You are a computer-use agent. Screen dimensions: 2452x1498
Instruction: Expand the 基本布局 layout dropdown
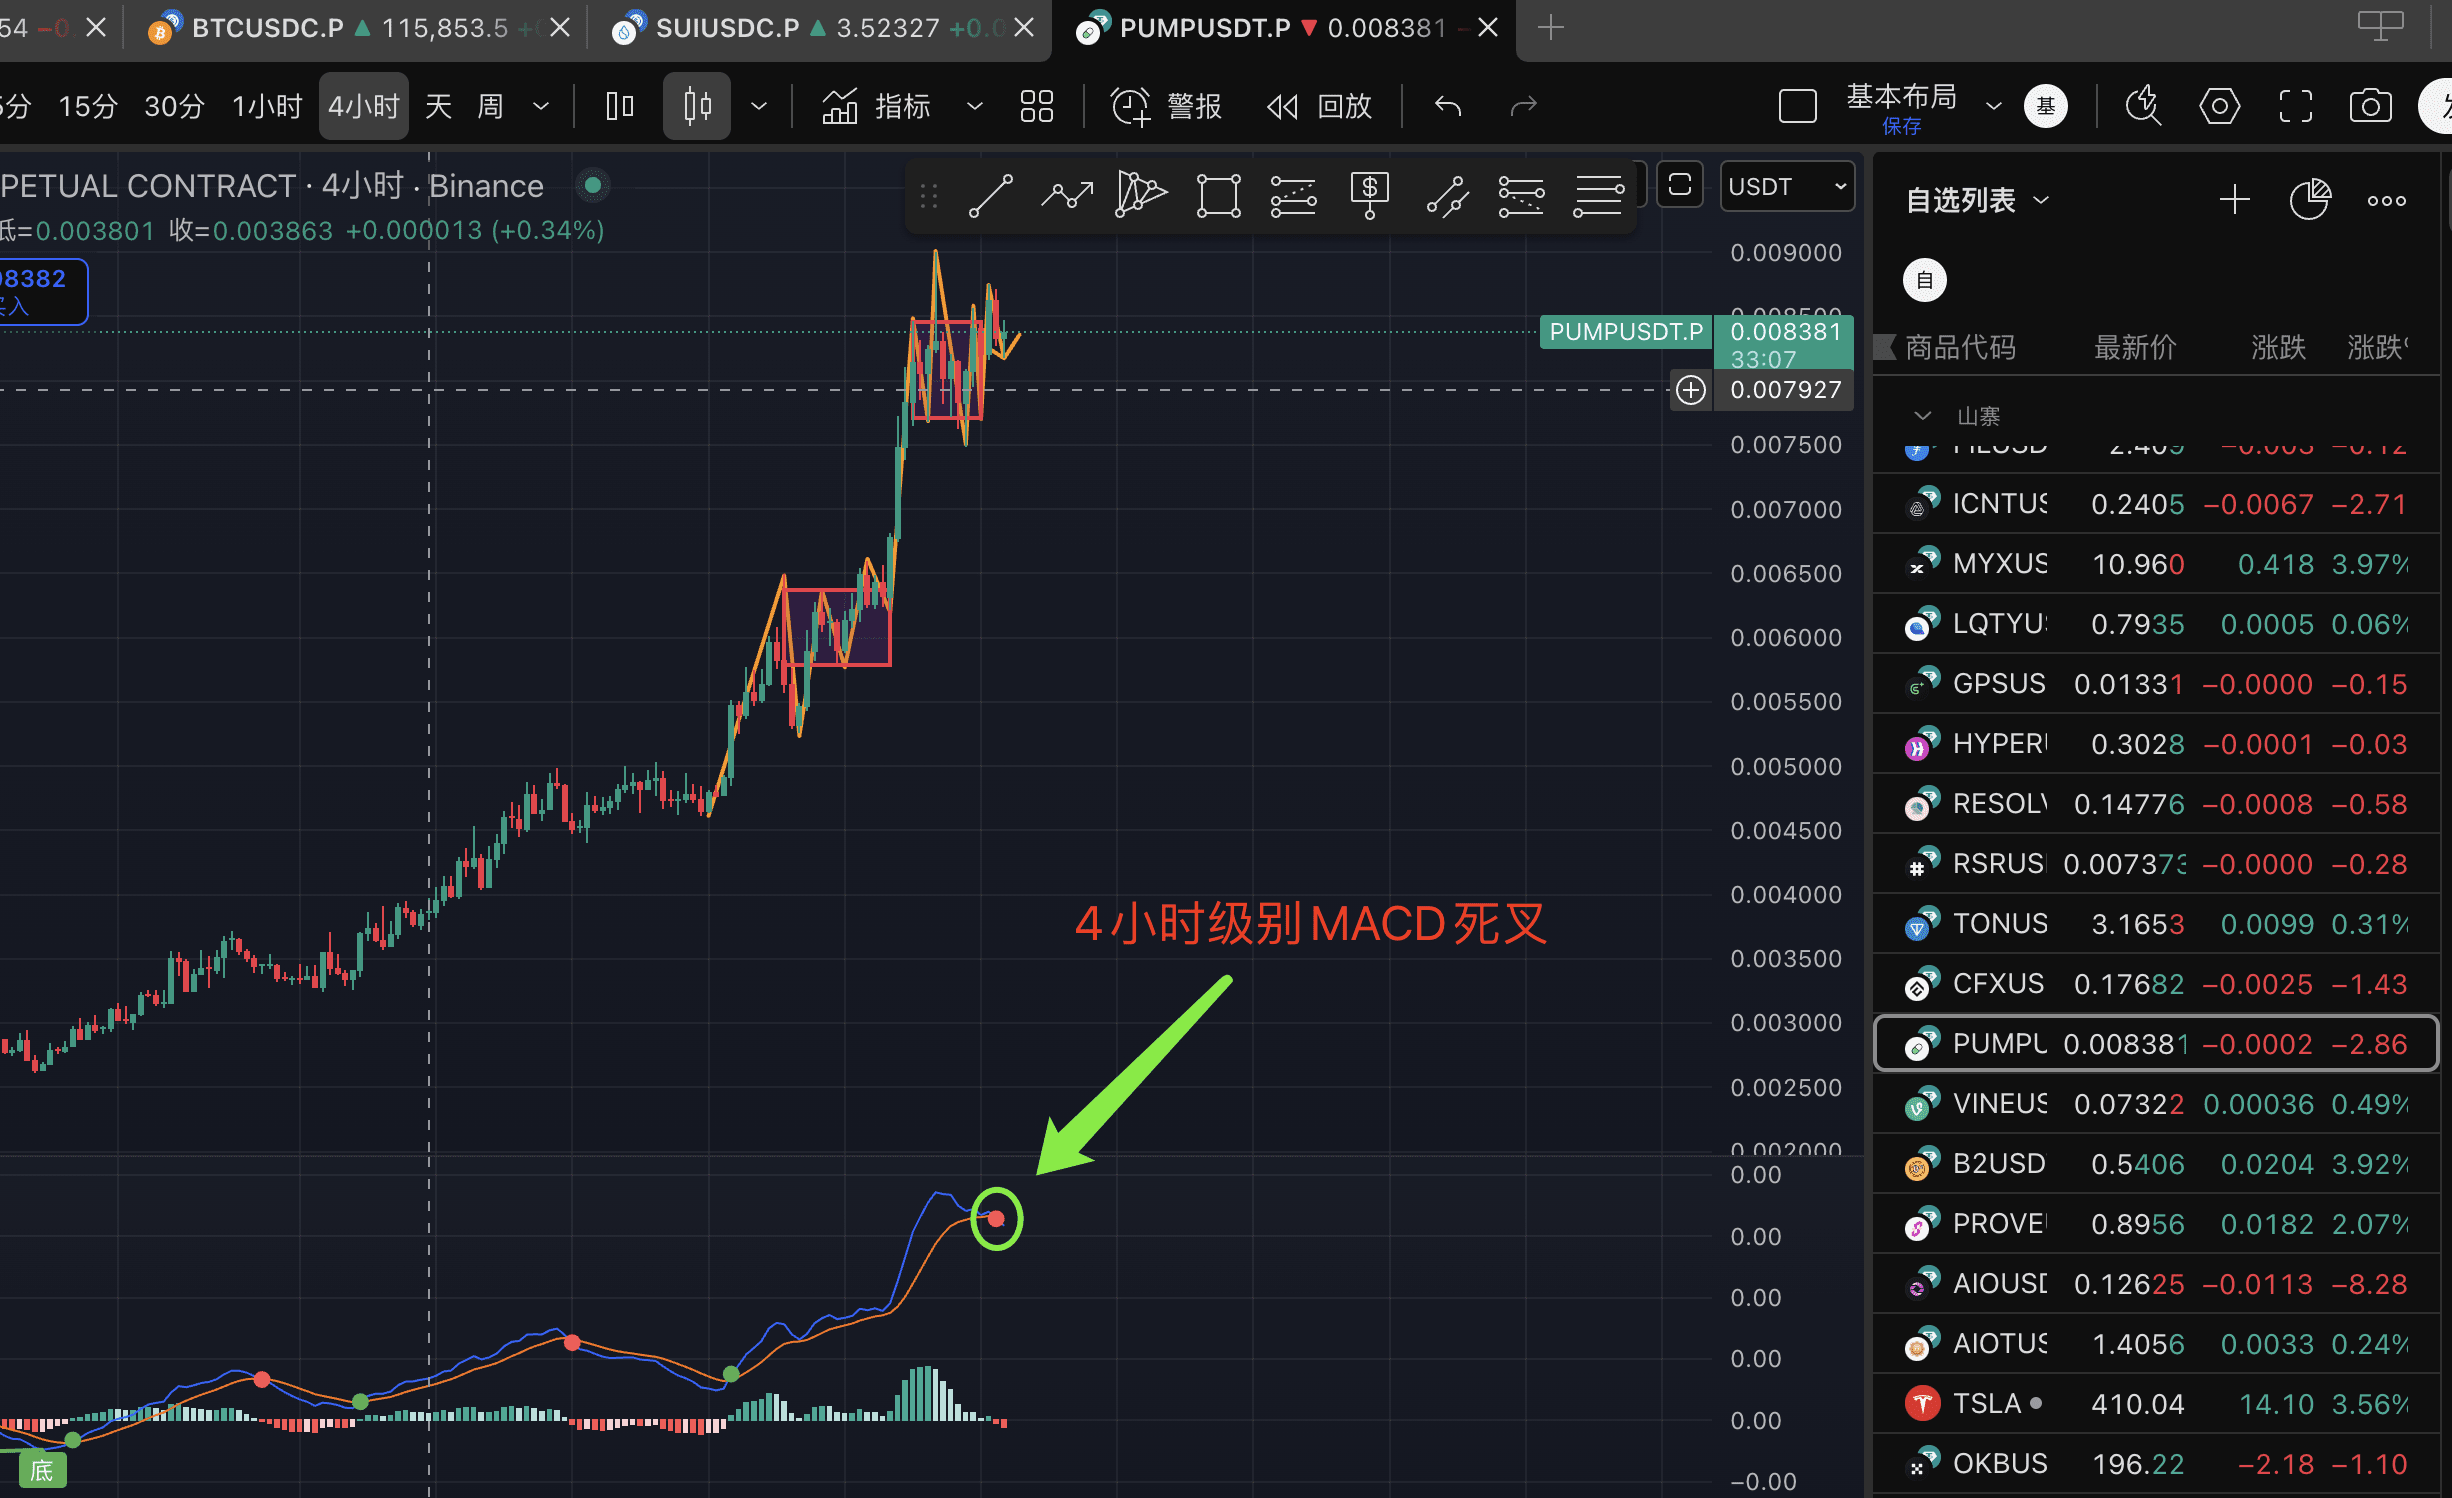pos(1993,106)
